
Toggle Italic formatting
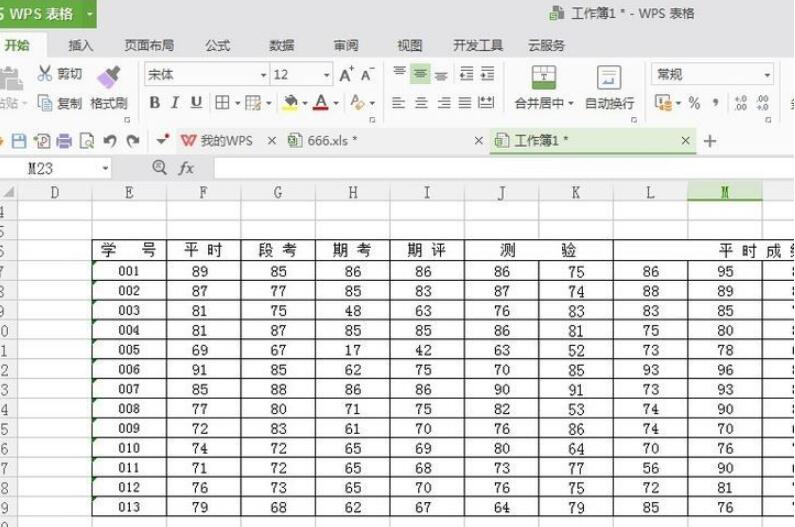coord(175,103)
